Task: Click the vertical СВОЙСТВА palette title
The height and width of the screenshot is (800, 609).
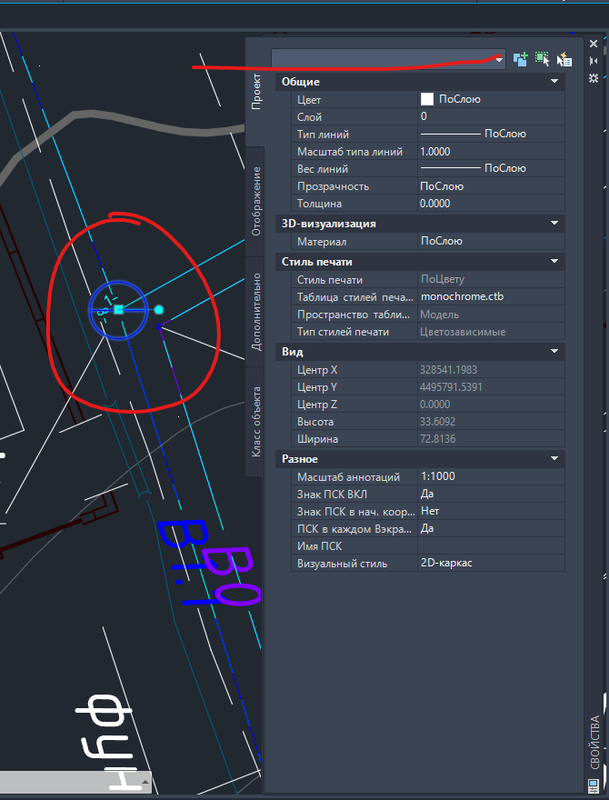Action: click(595, 743)
